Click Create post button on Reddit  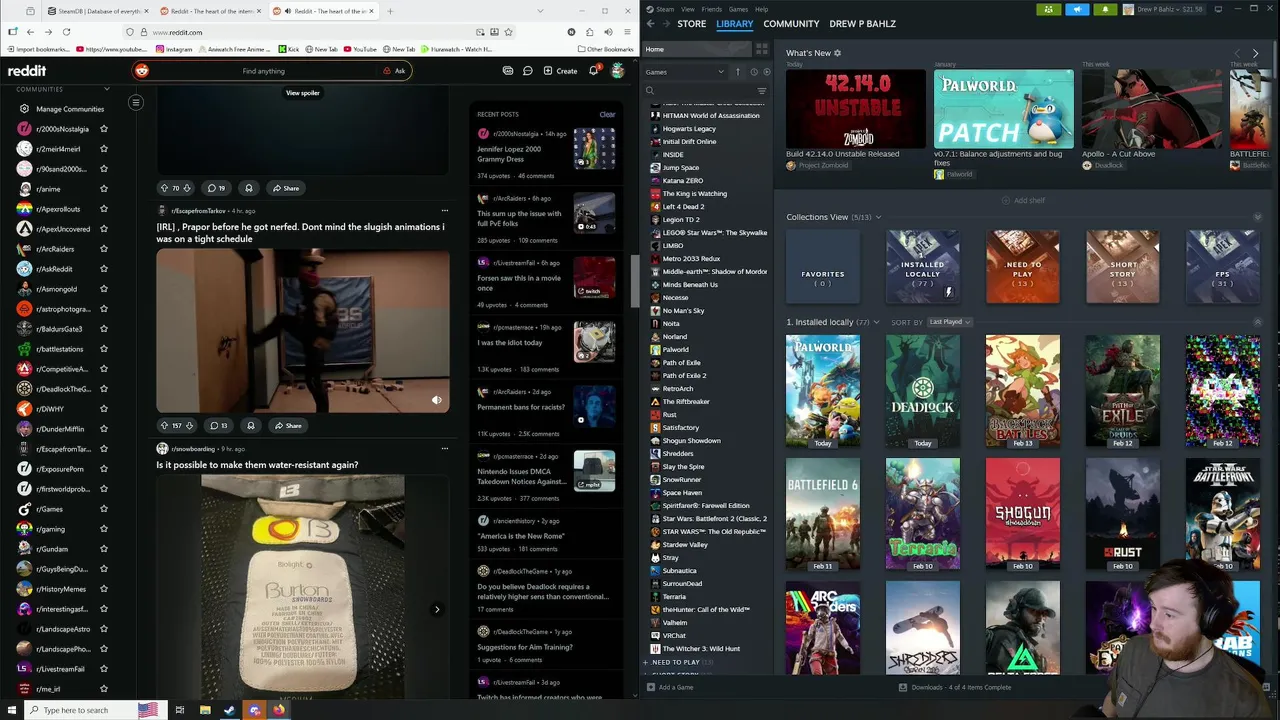tap(560, 71)
